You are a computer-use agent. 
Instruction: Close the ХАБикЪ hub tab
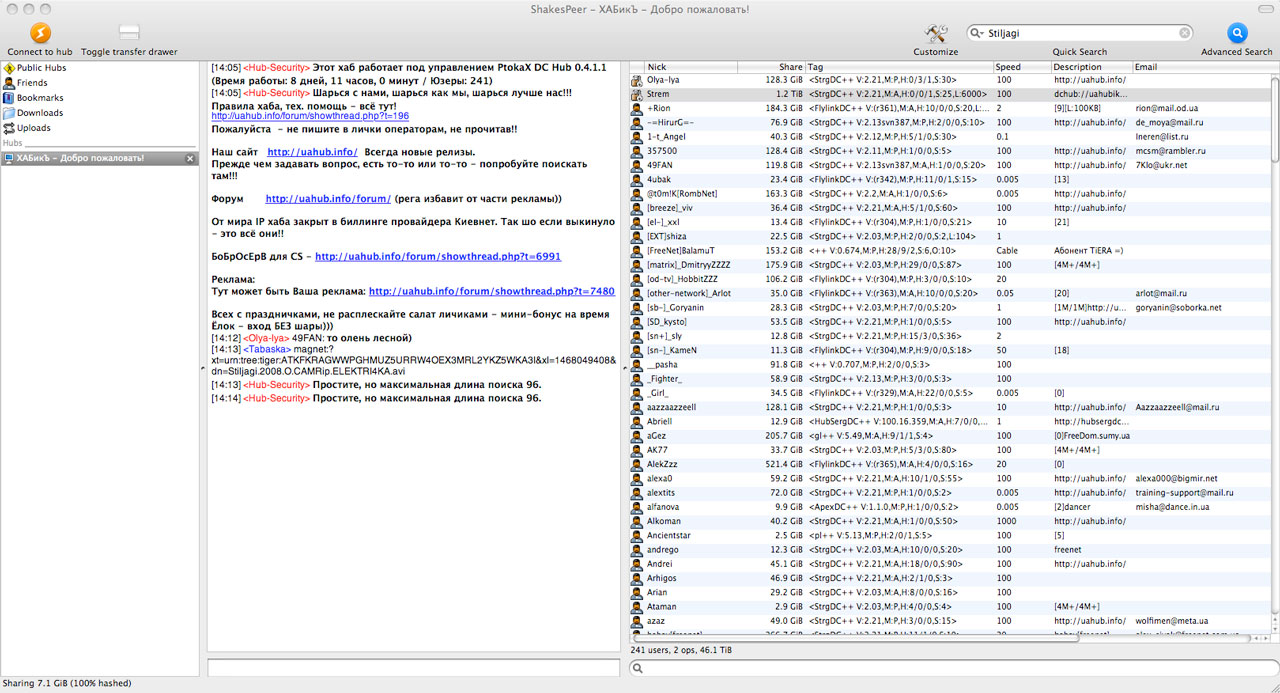[x=190, y=158]
